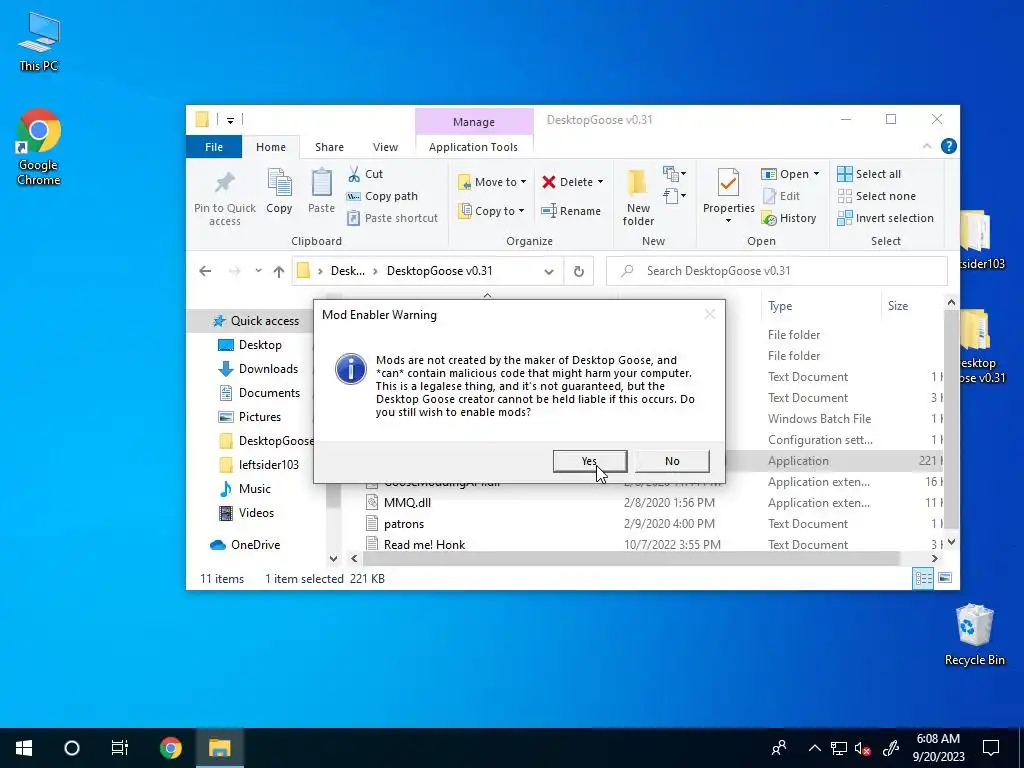Switch to Details view layout icon
This screenshot has height=768, width=1024.
coord(923,579)
